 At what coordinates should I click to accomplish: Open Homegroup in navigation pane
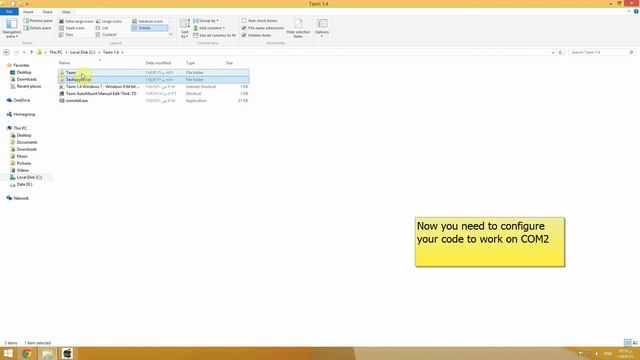pos(24,114)
